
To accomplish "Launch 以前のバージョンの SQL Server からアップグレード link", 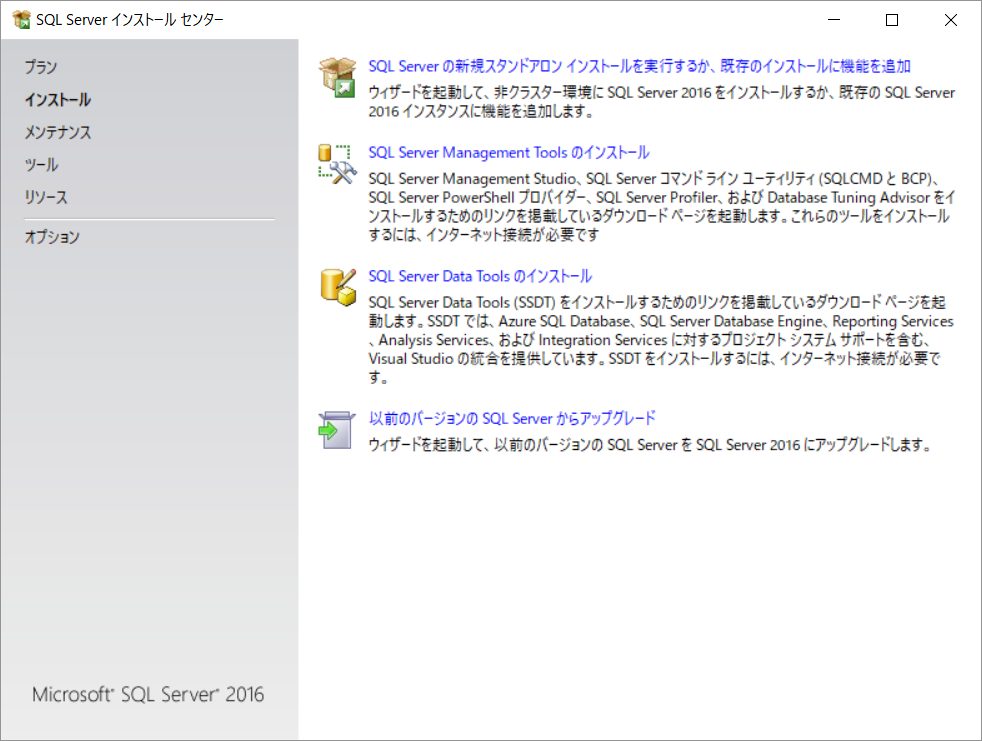I will (x=512, y=418).
